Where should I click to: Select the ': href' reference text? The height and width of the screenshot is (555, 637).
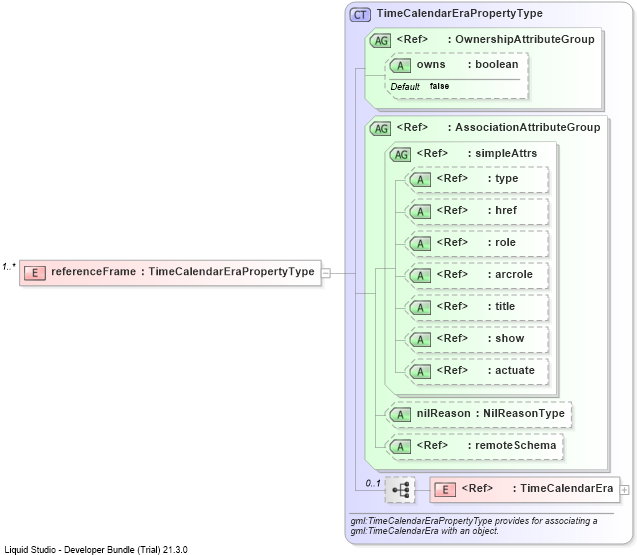tap(502, 210)
